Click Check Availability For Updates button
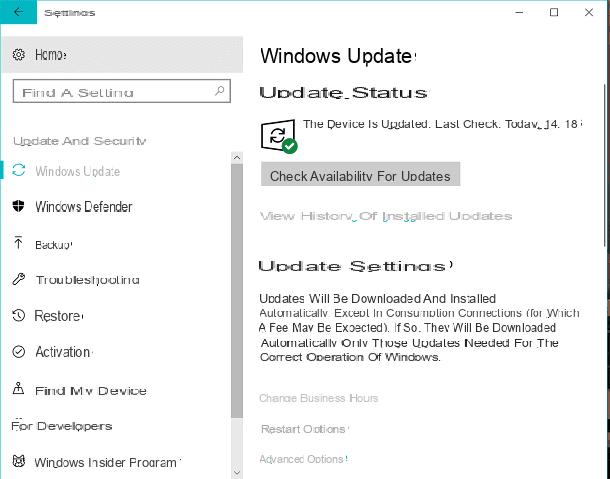 click(x=360, y=175)
